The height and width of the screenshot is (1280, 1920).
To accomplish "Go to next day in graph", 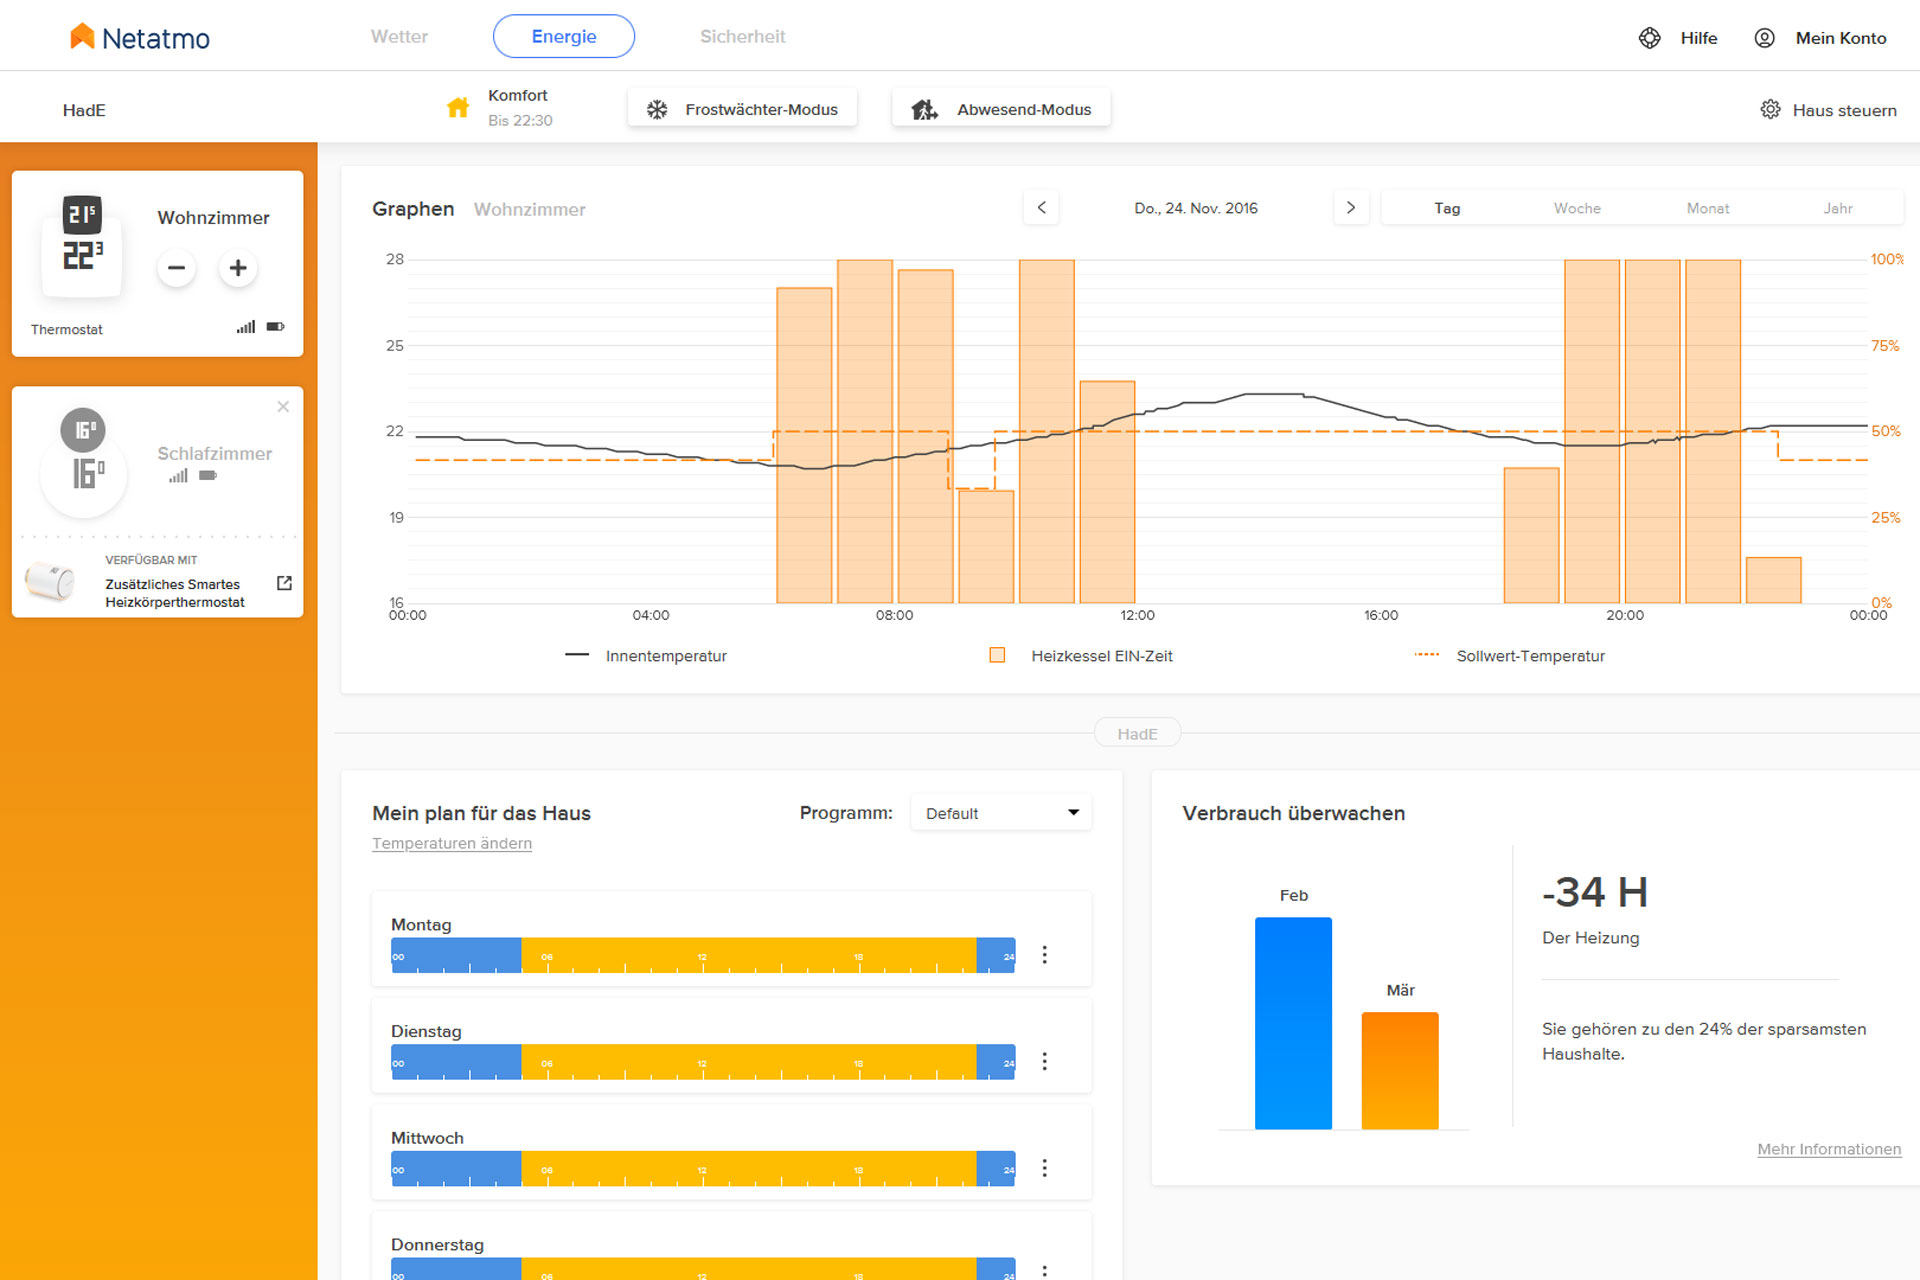I will 1351,208.
